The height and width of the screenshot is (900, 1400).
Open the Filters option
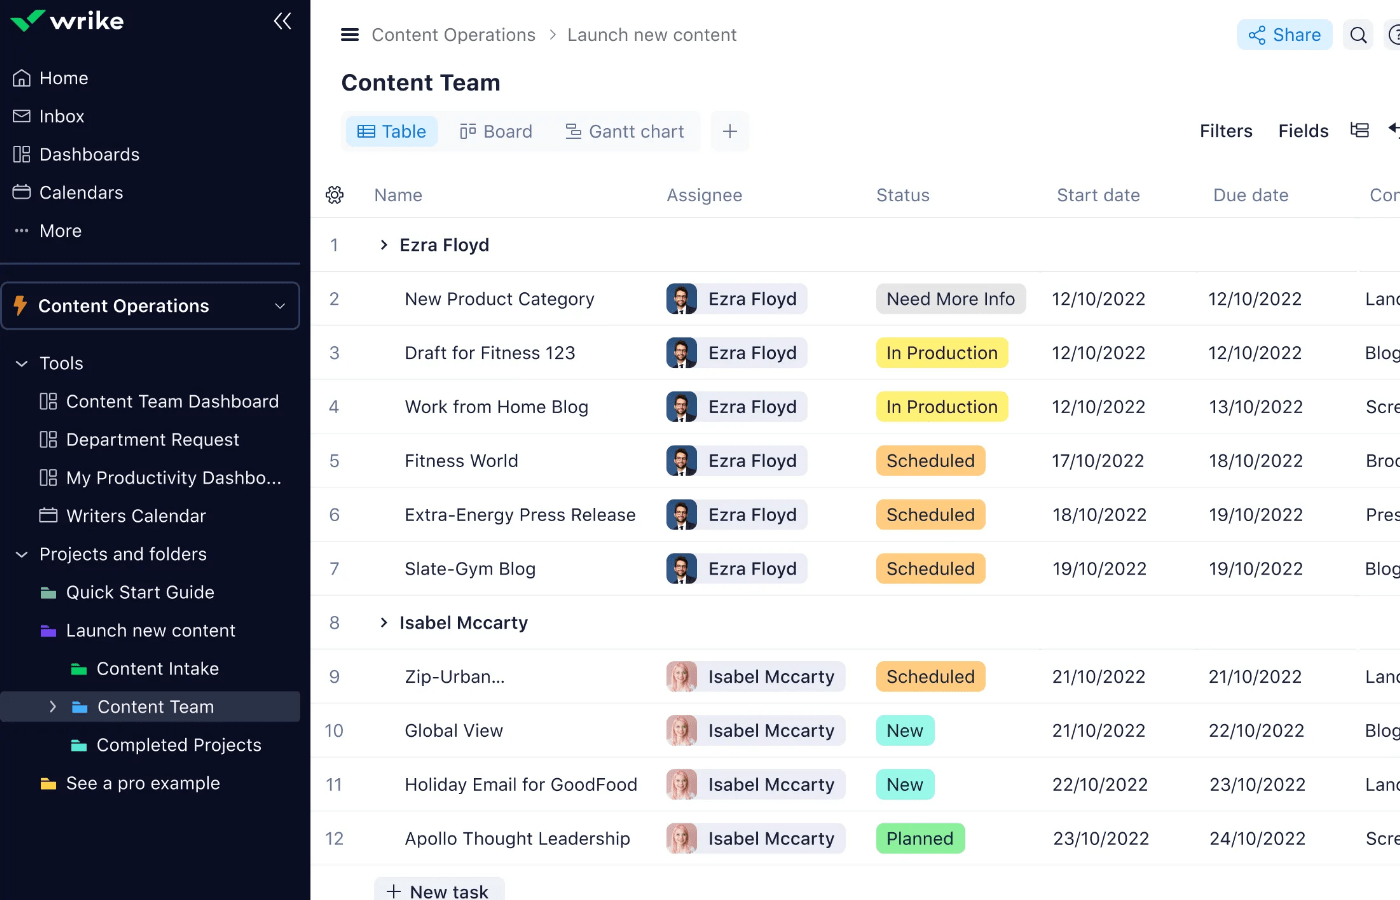(x=1225, y=131)
